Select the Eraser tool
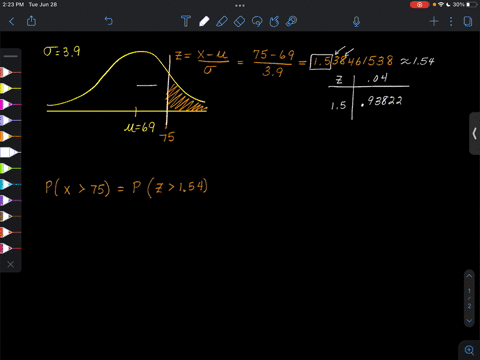Viewport: 480px width, 360px height. click(239, 22)
